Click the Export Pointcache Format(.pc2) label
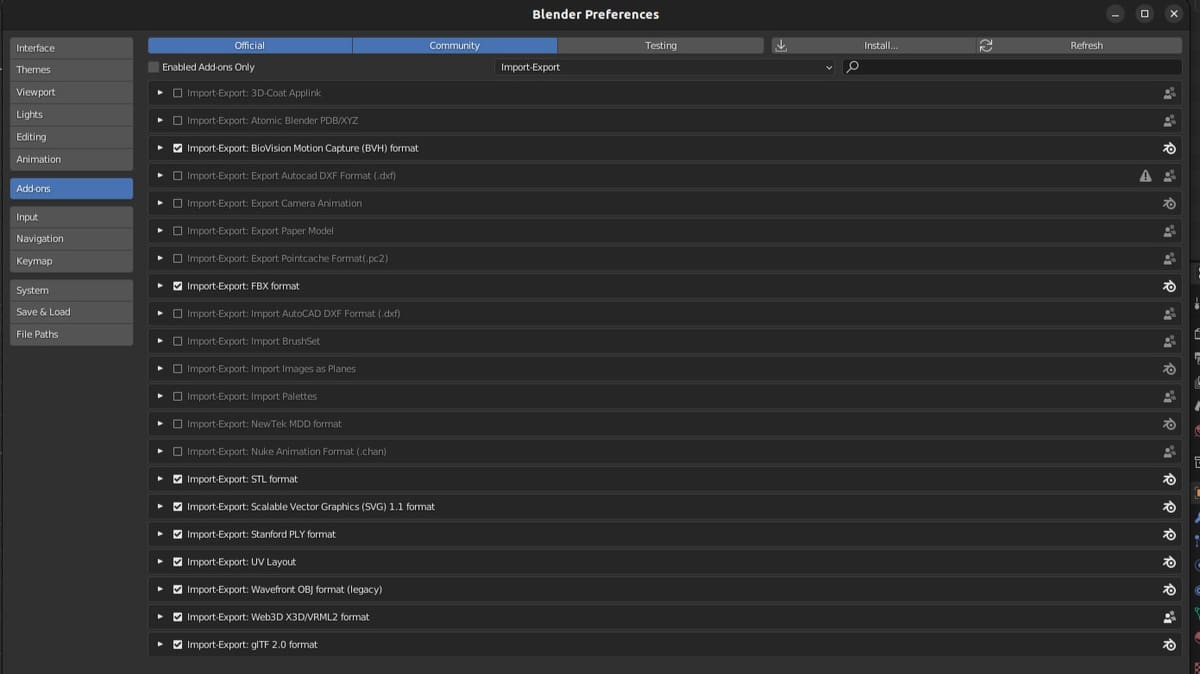 (x=287, y=259)
